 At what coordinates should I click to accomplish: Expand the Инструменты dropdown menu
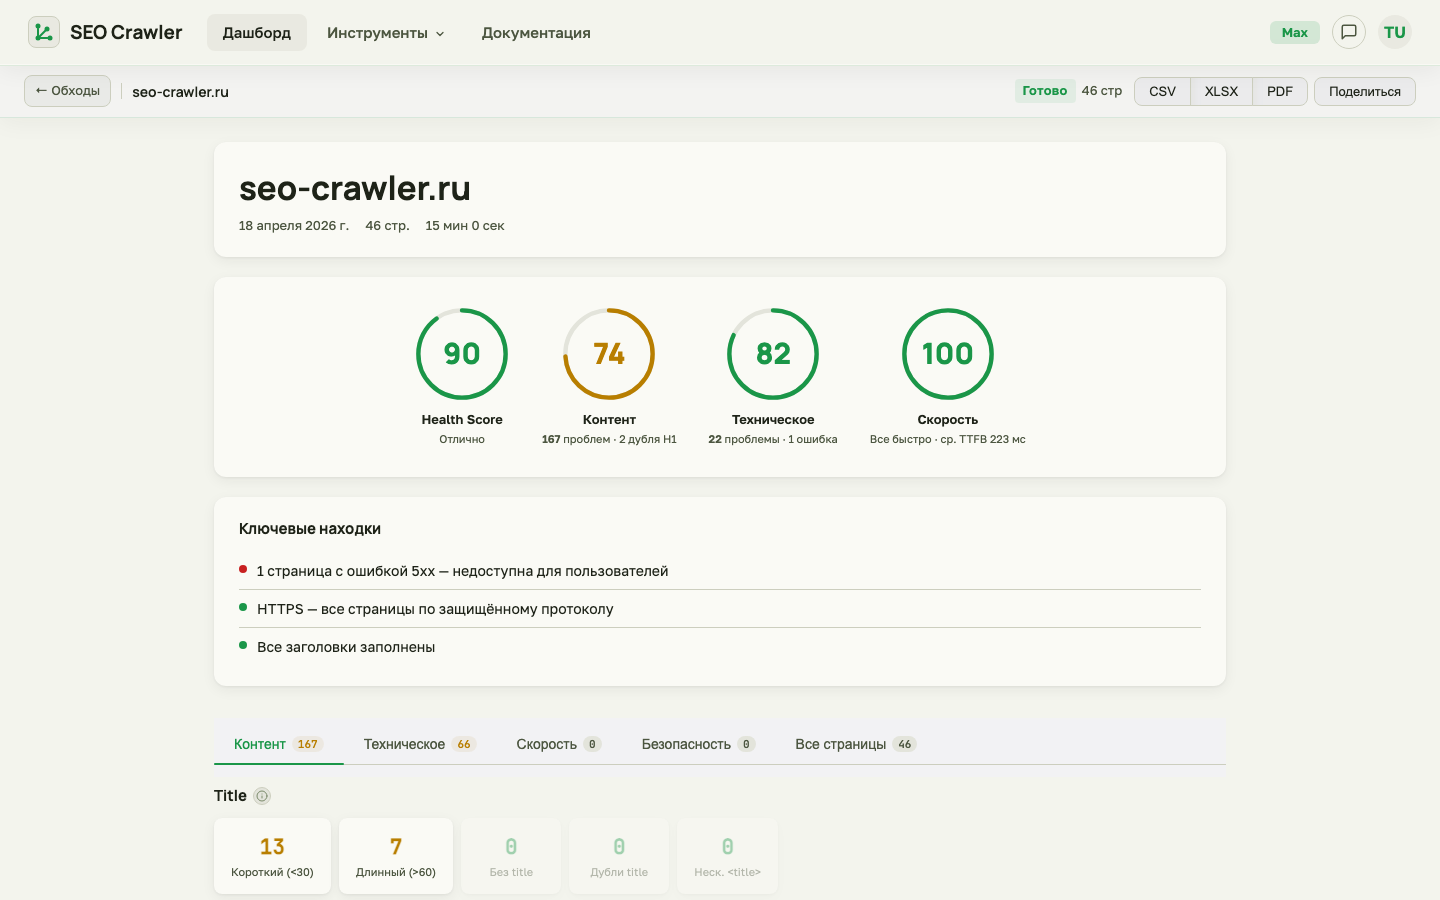(385, 33)
